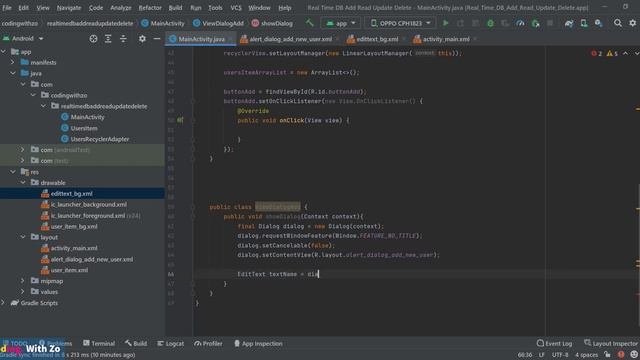Expand the manifests folder
The height and width of the screenshot is (360, 640).
click(x=13, y=62)
